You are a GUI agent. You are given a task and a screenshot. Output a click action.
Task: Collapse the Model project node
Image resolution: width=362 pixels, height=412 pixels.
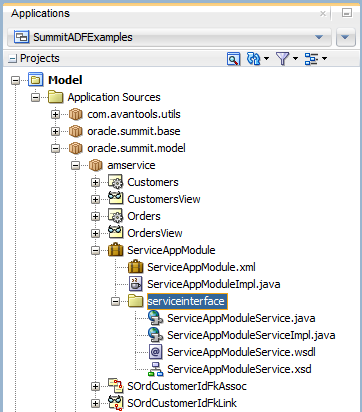pyautogui.click(x=15, y=80)
